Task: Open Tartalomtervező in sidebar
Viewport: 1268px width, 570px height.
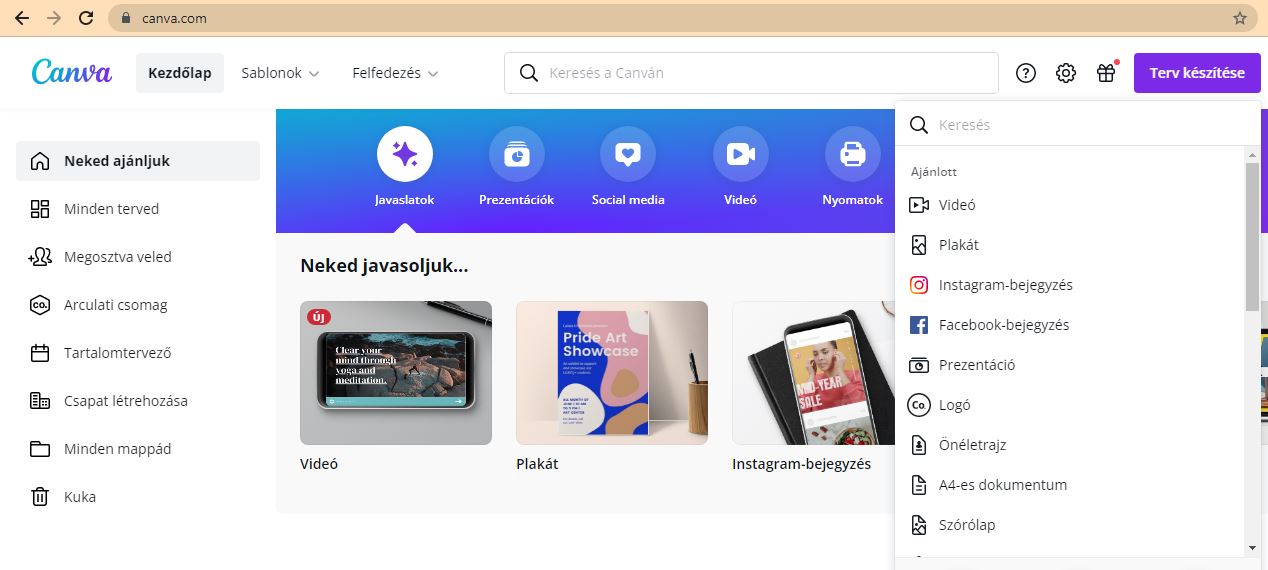Action: [x=138, y=353]
